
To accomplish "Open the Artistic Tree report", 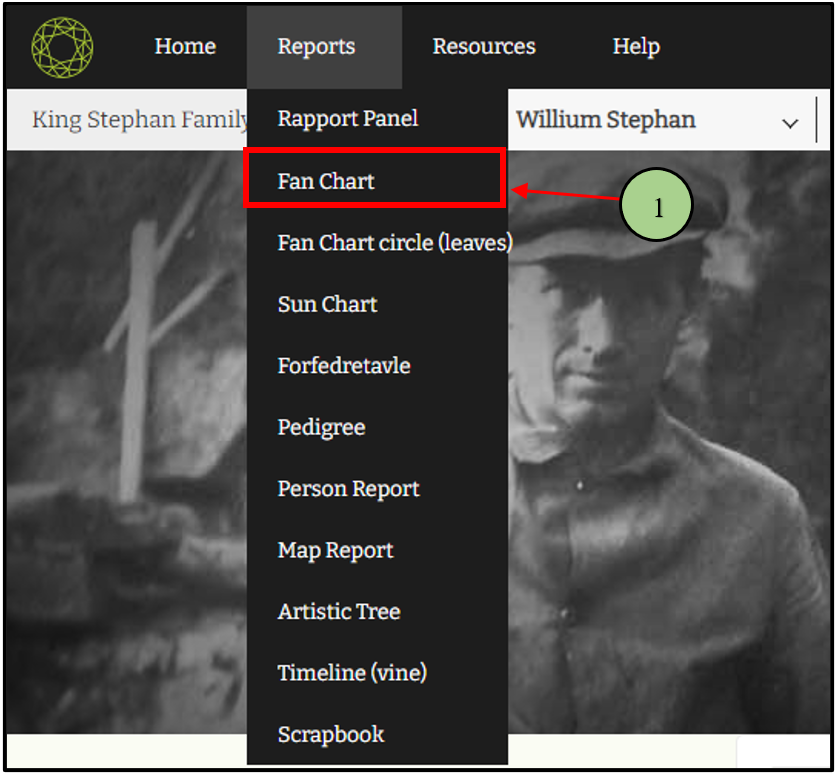I will point(338,612).
